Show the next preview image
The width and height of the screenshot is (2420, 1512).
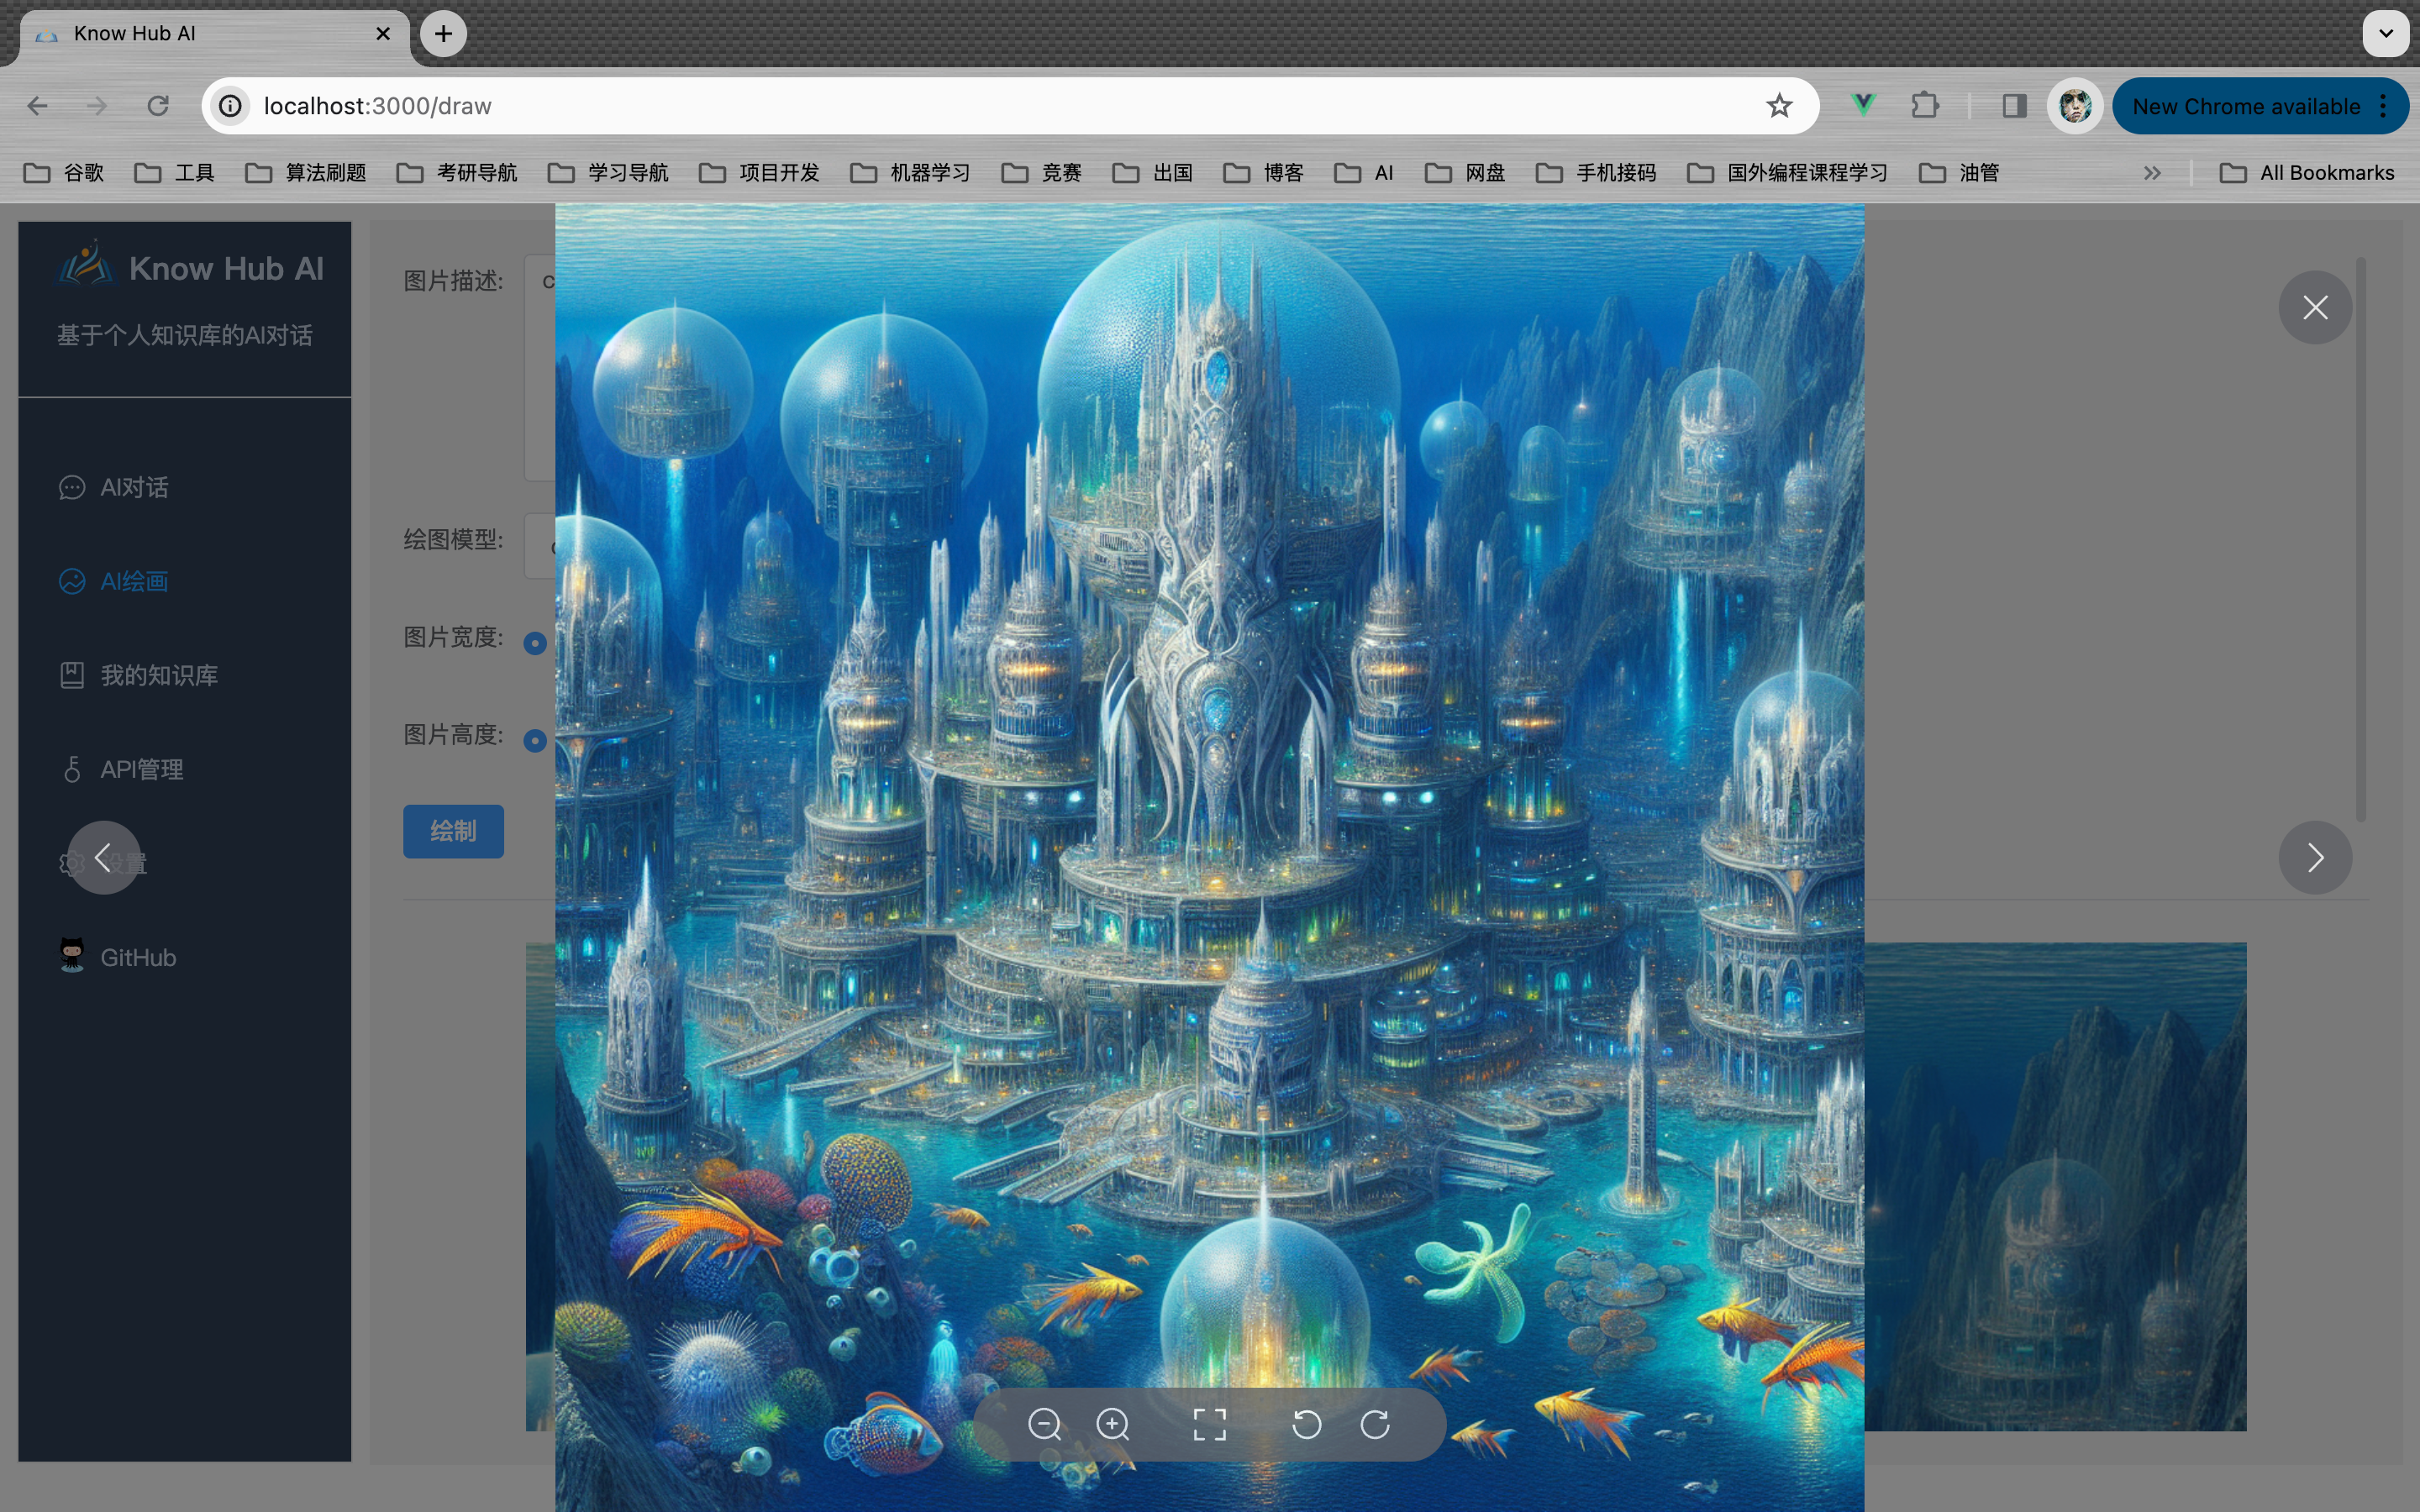coord(2314,857)
